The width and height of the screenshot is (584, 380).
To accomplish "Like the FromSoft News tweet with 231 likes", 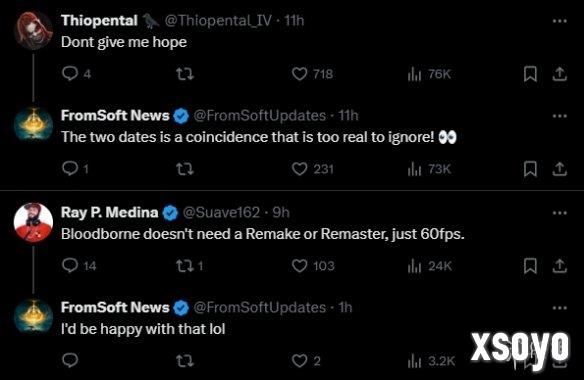I will [299, 169].
